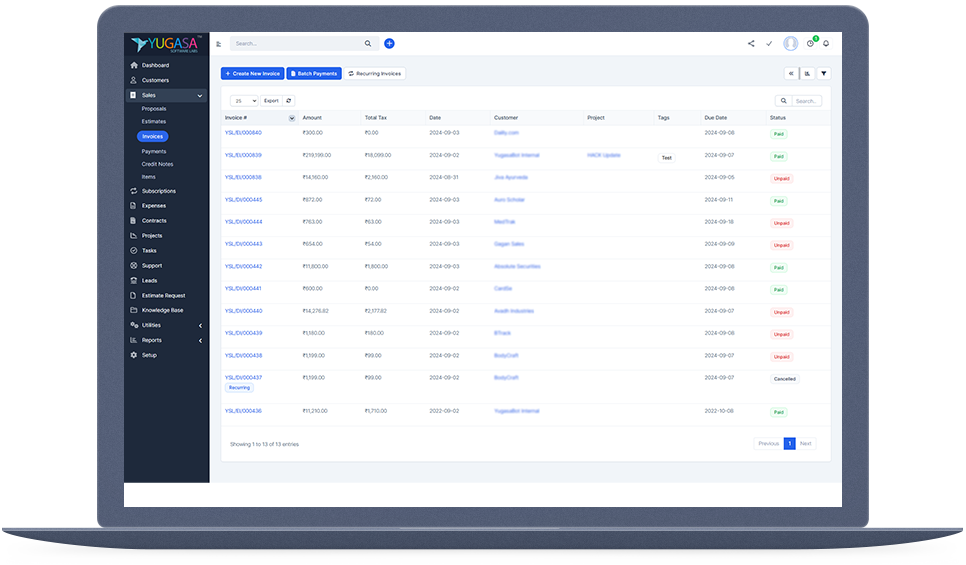The image size is (966, 565).
Task: Click the Cancelled status badge
Action: (785, 379)
